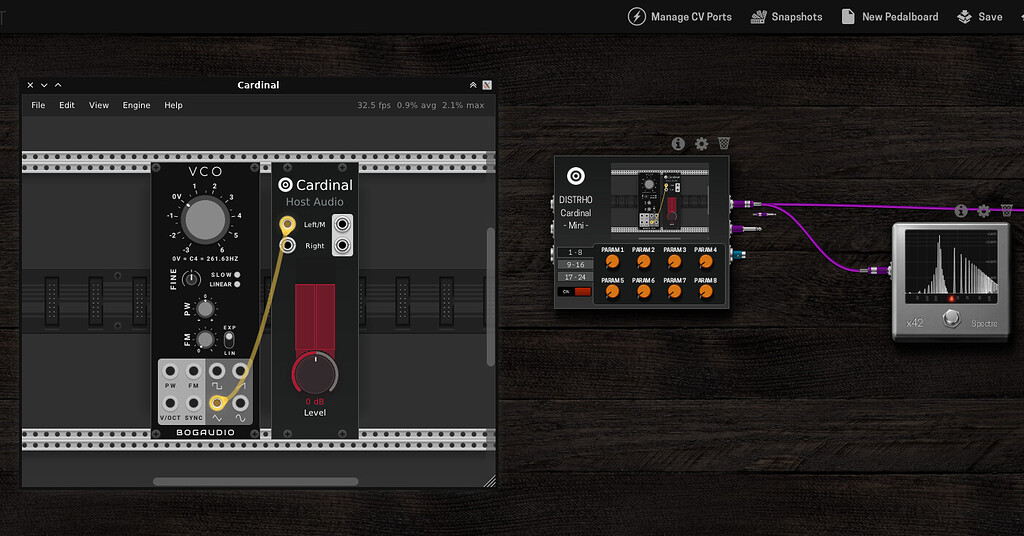Roll up the Cardinal window with double-chevron icon

(x=473, y=85)
